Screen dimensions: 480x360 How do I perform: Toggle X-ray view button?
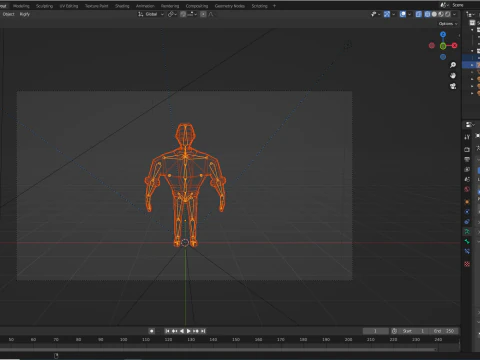coord(419,14)
